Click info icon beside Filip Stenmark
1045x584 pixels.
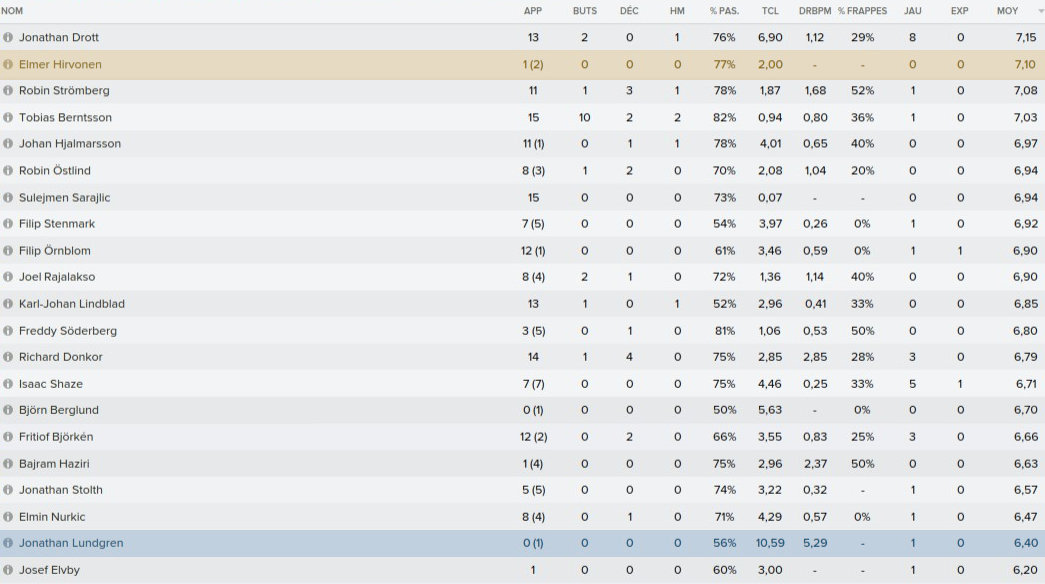tap(8, 224)
